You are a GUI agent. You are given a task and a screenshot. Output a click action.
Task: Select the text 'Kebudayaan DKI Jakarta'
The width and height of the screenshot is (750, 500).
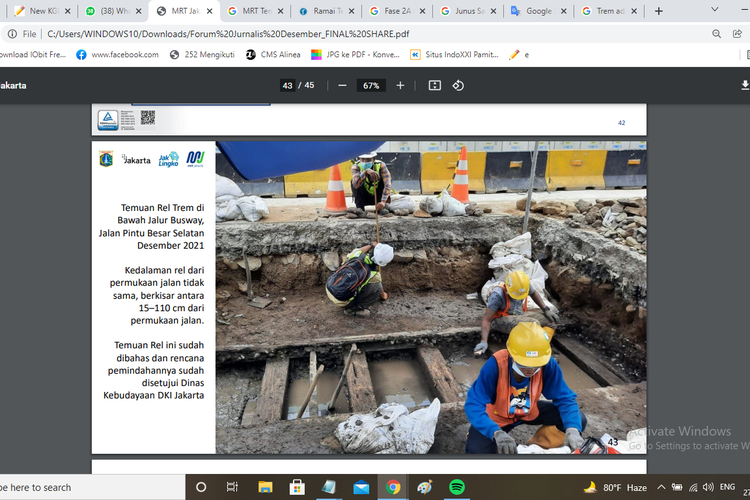coord(154,395)
